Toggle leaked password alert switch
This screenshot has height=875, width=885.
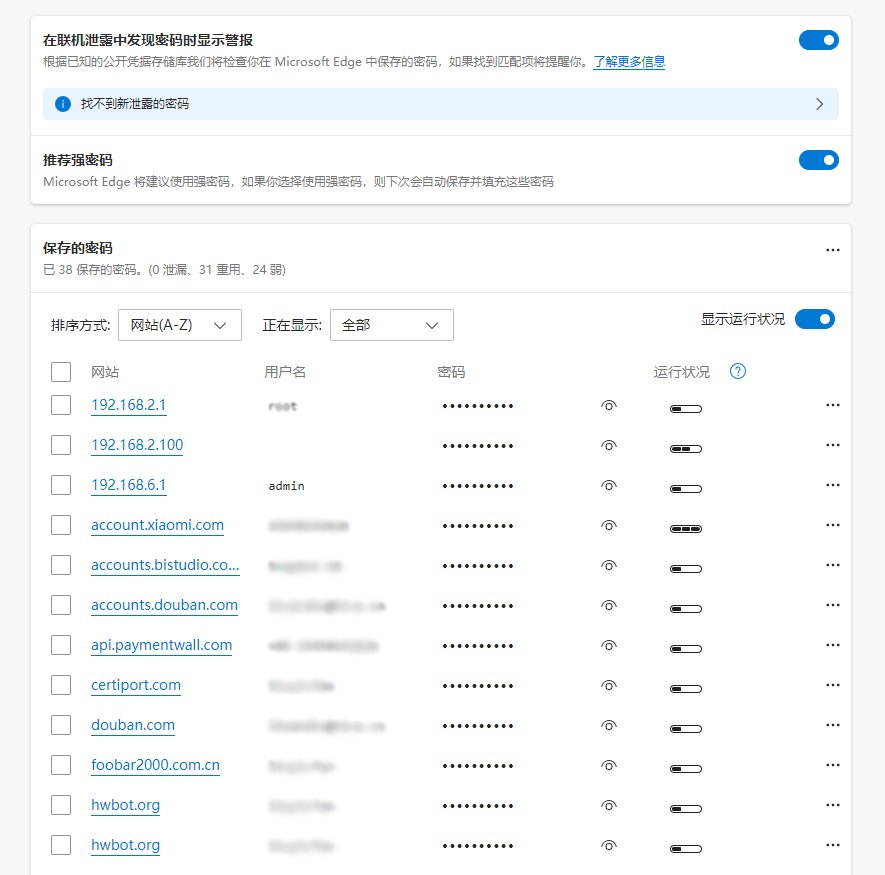(x=818, y=40)
